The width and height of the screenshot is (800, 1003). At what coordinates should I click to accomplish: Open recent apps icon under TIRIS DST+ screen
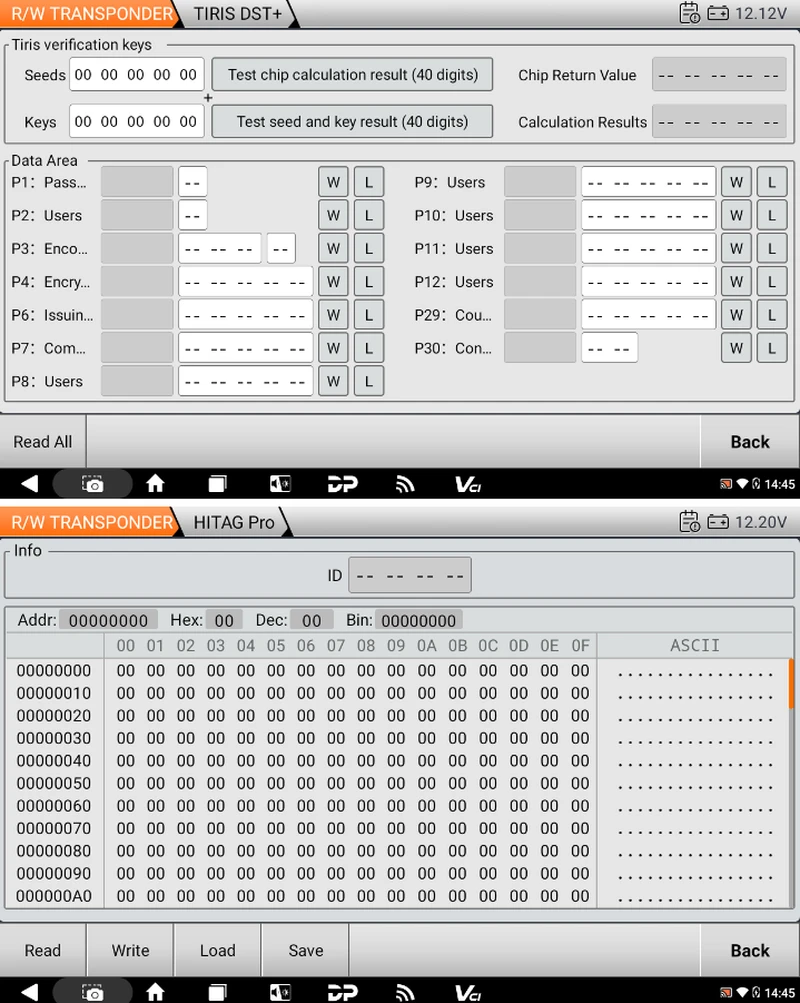coord(217,484)
